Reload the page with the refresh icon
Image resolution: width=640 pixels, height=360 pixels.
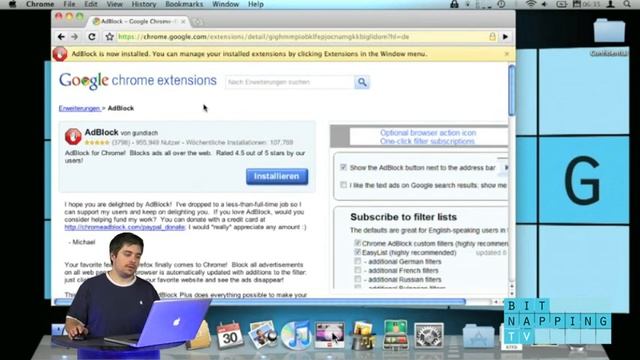coord(92,37)
